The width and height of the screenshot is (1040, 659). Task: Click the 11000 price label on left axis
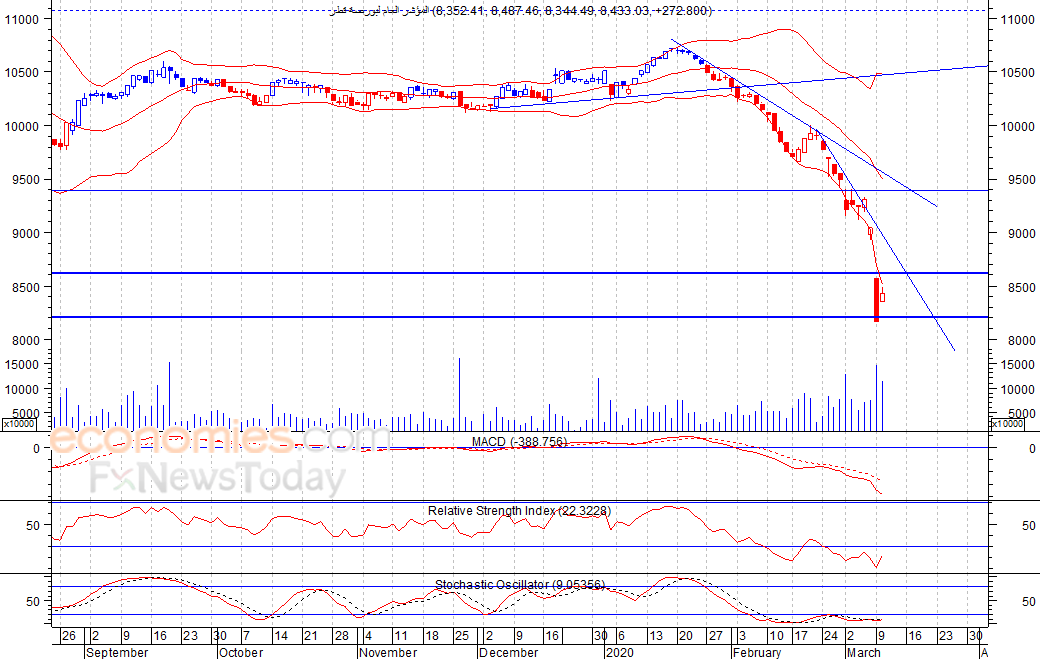[x=22, y=19]
